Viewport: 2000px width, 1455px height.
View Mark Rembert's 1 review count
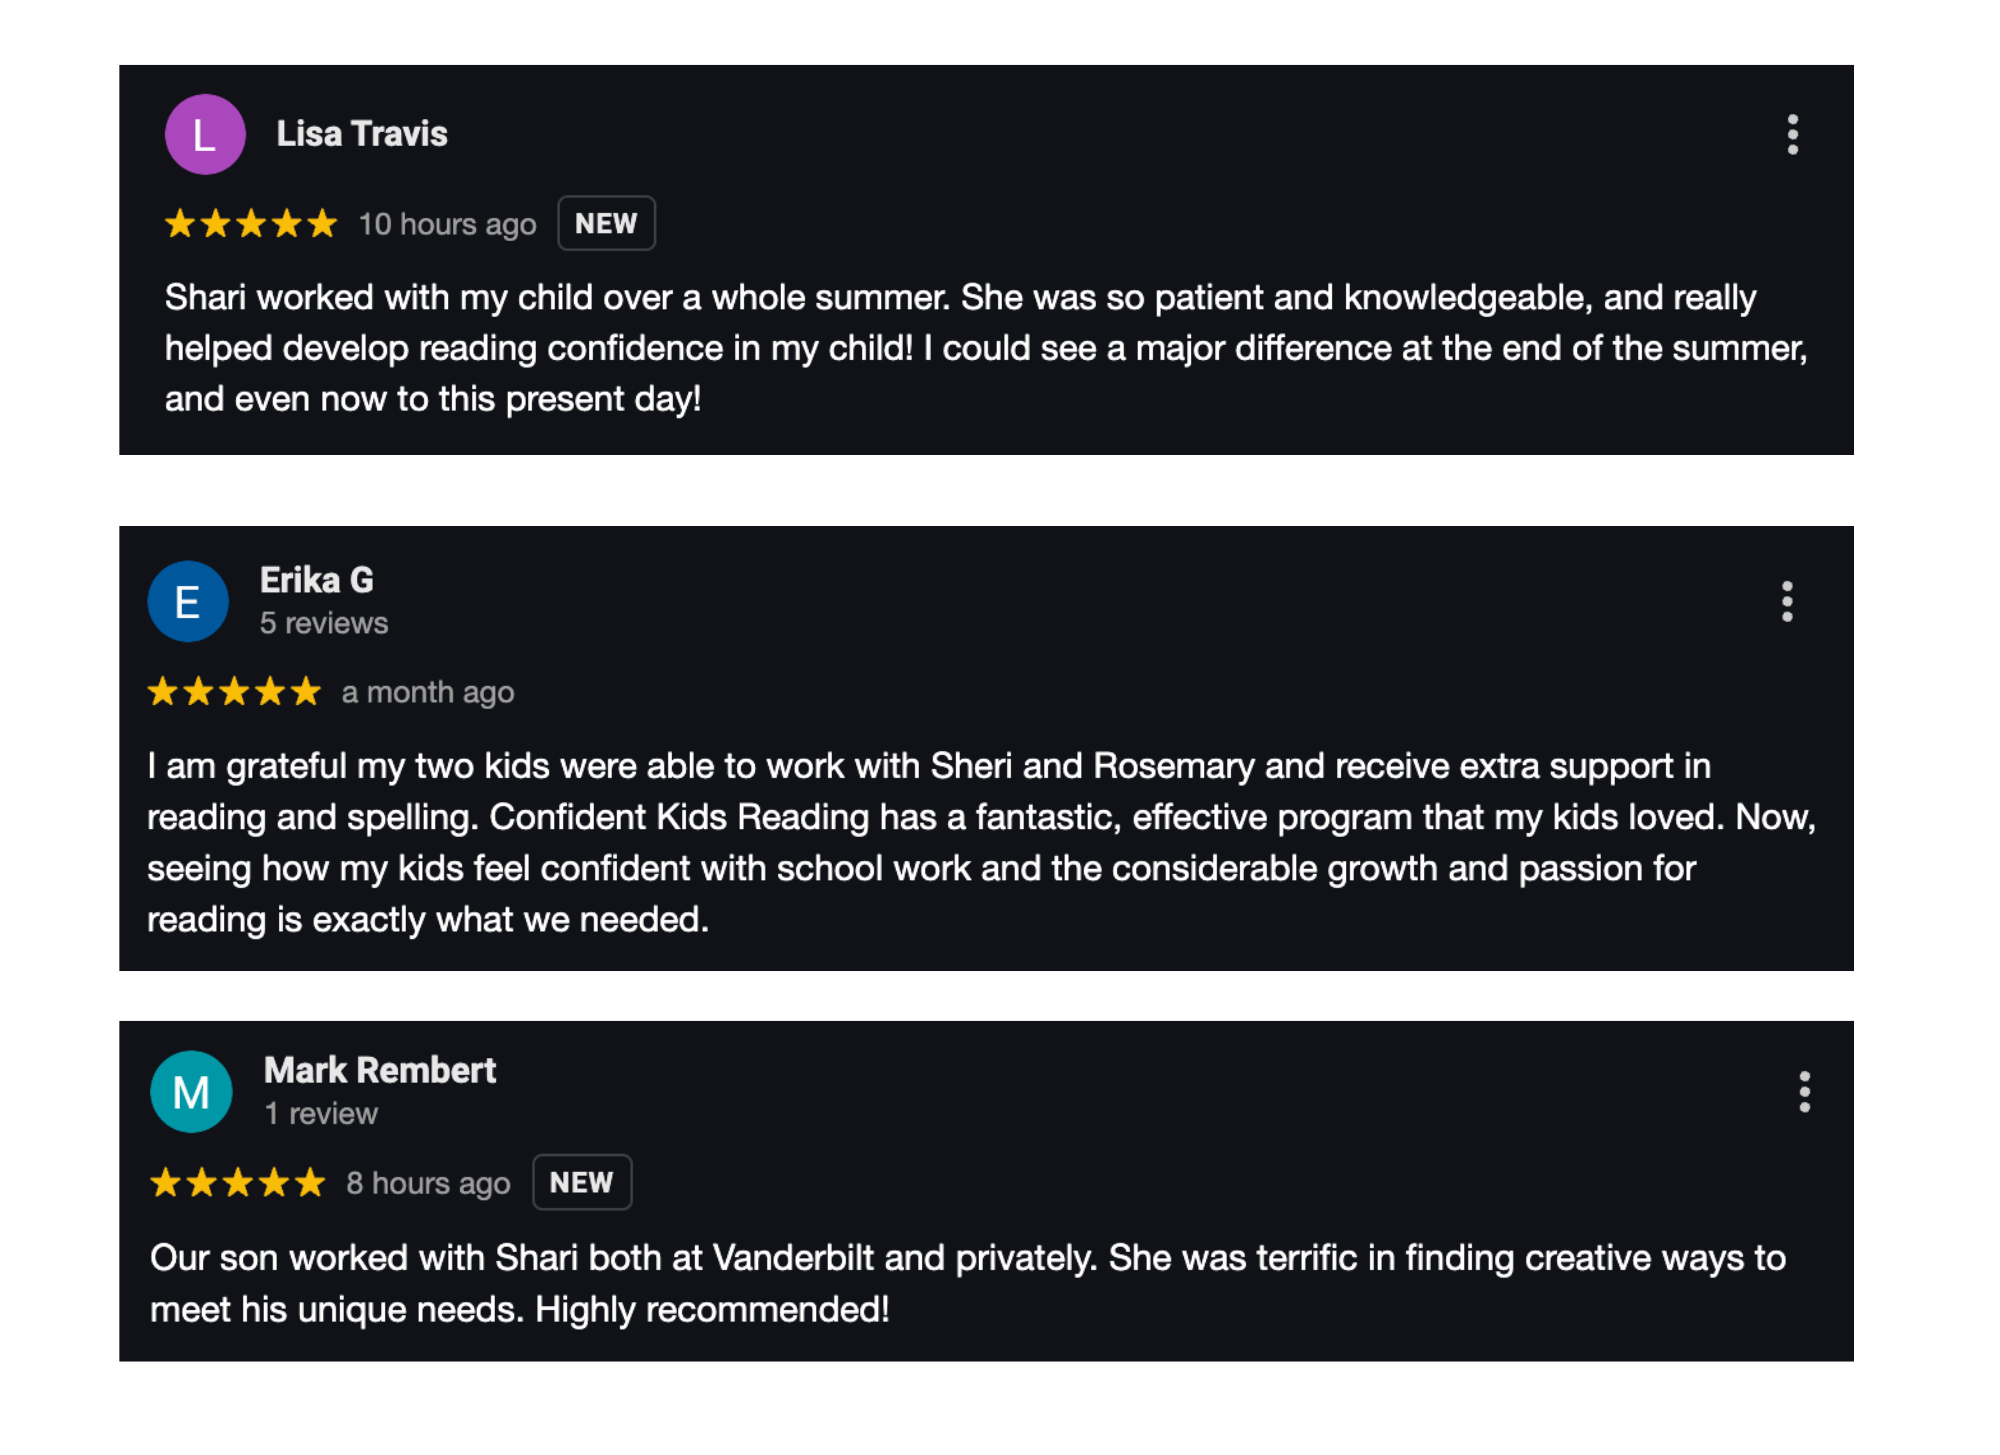[x=321, y=1114]
